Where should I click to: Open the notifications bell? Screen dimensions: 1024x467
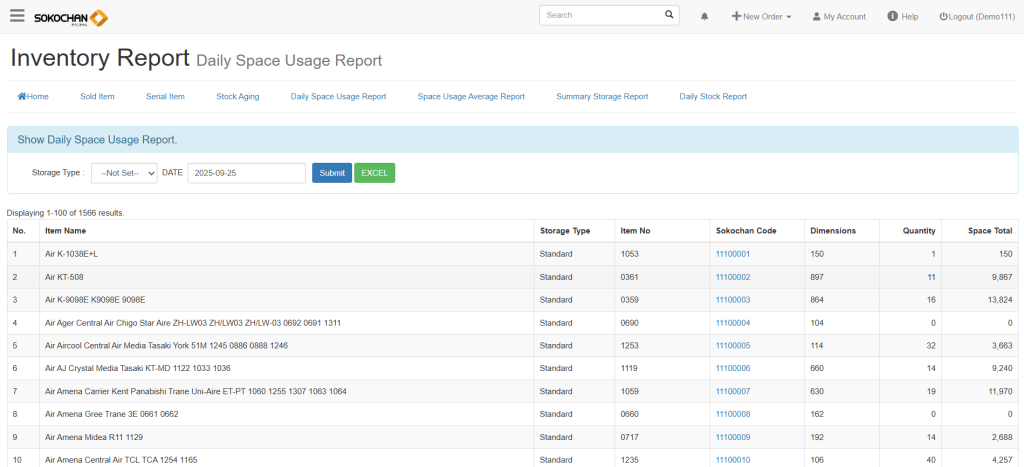coord(705,17)
